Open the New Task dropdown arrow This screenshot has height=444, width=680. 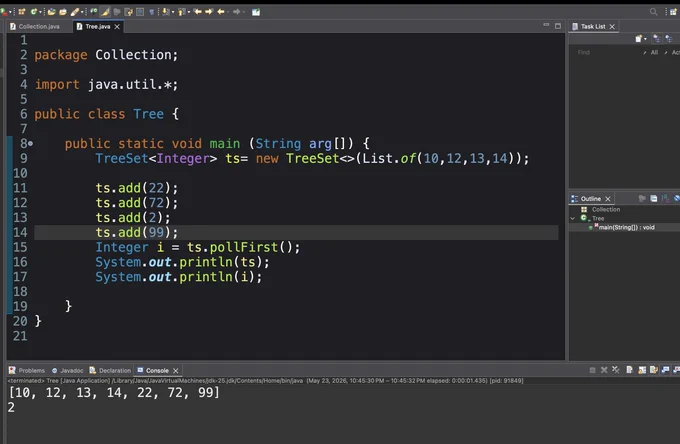[x=645, y=39]
